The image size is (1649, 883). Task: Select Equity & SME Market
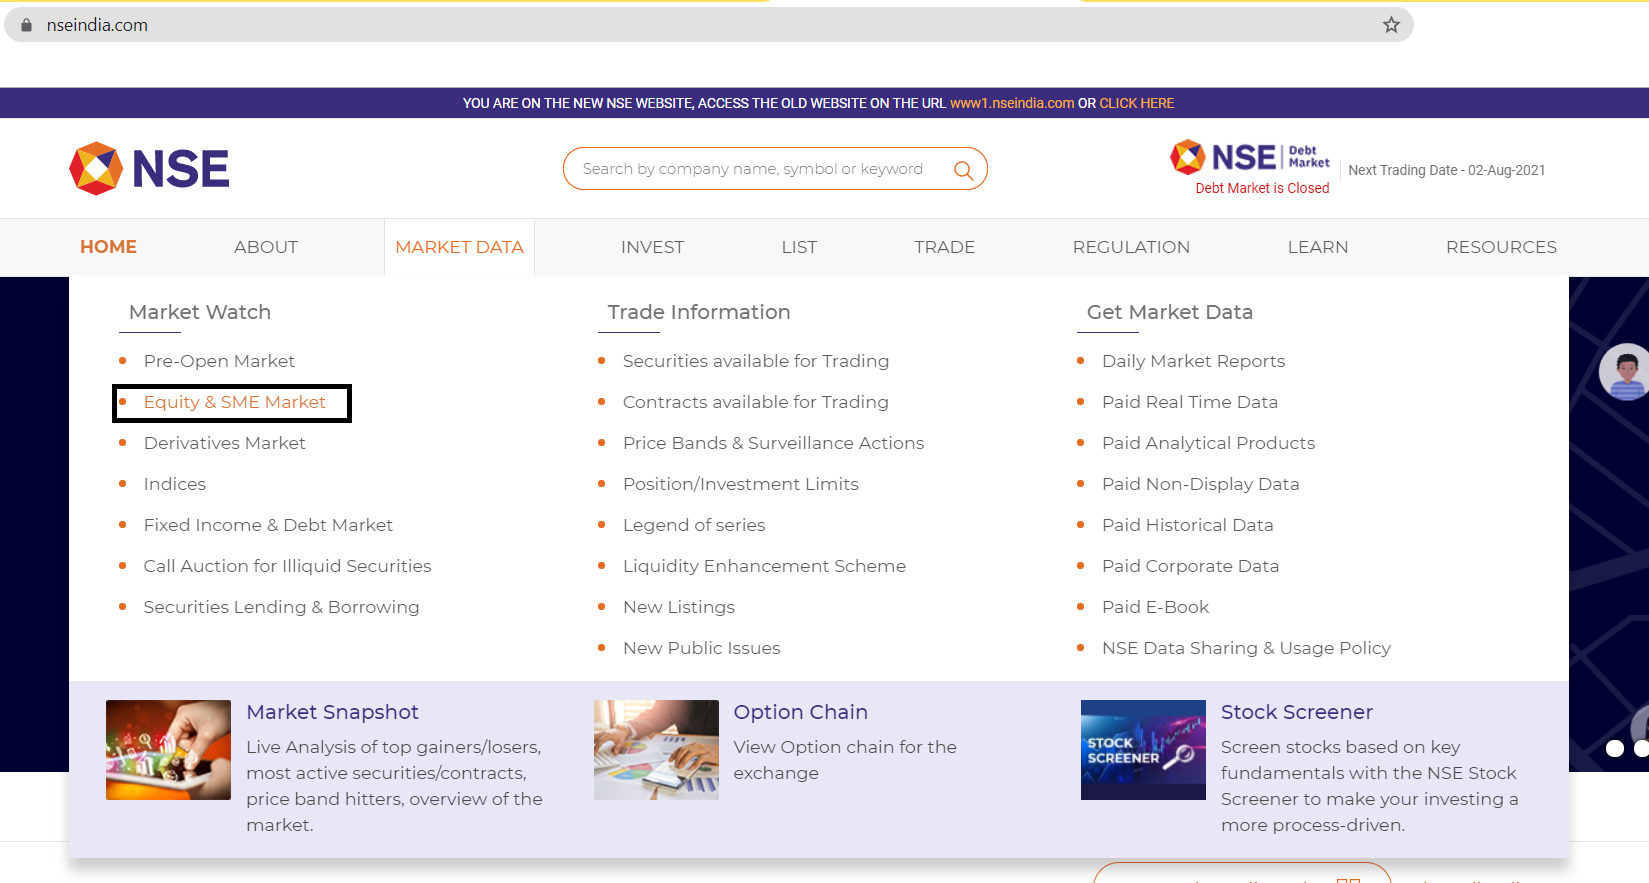(234, 402)
